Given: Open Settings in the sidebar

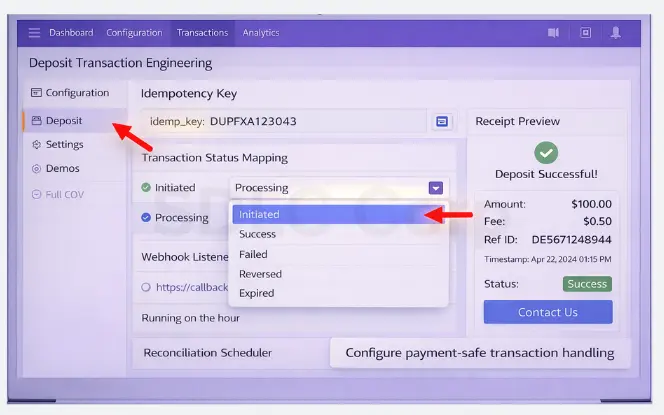Looking at the screenshot, I should point(75,144).
